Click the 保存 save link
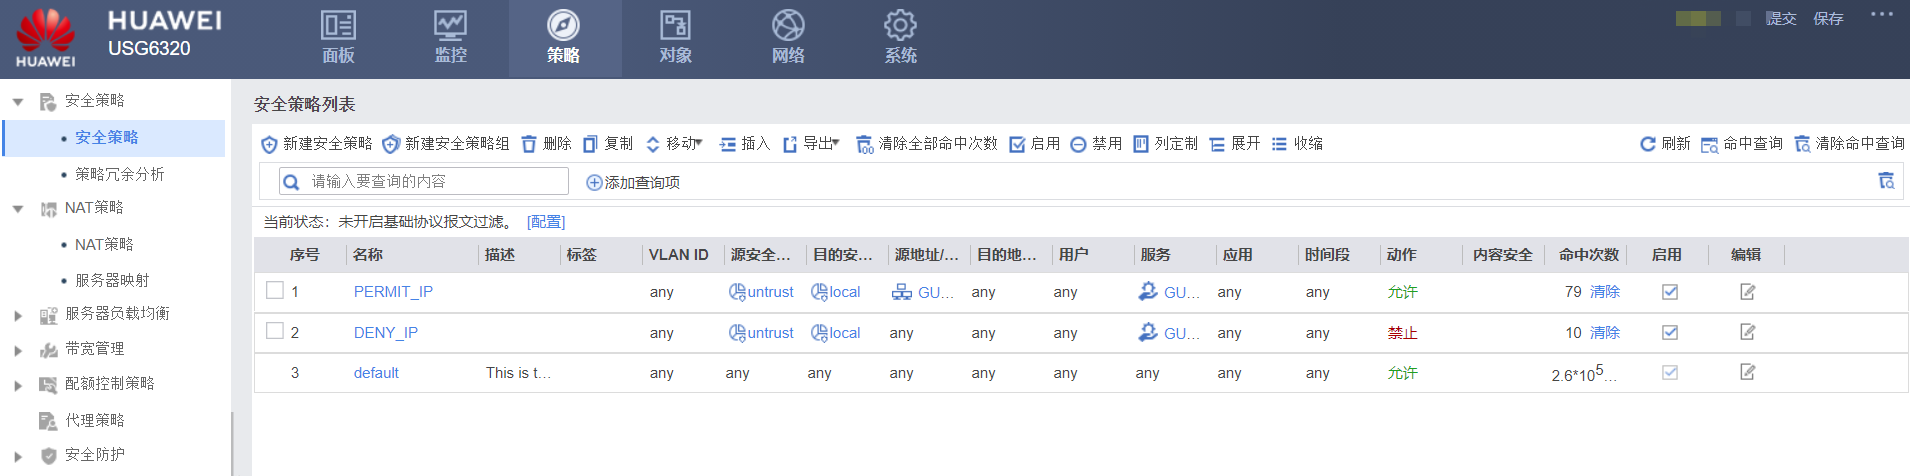 point(1828,19)
